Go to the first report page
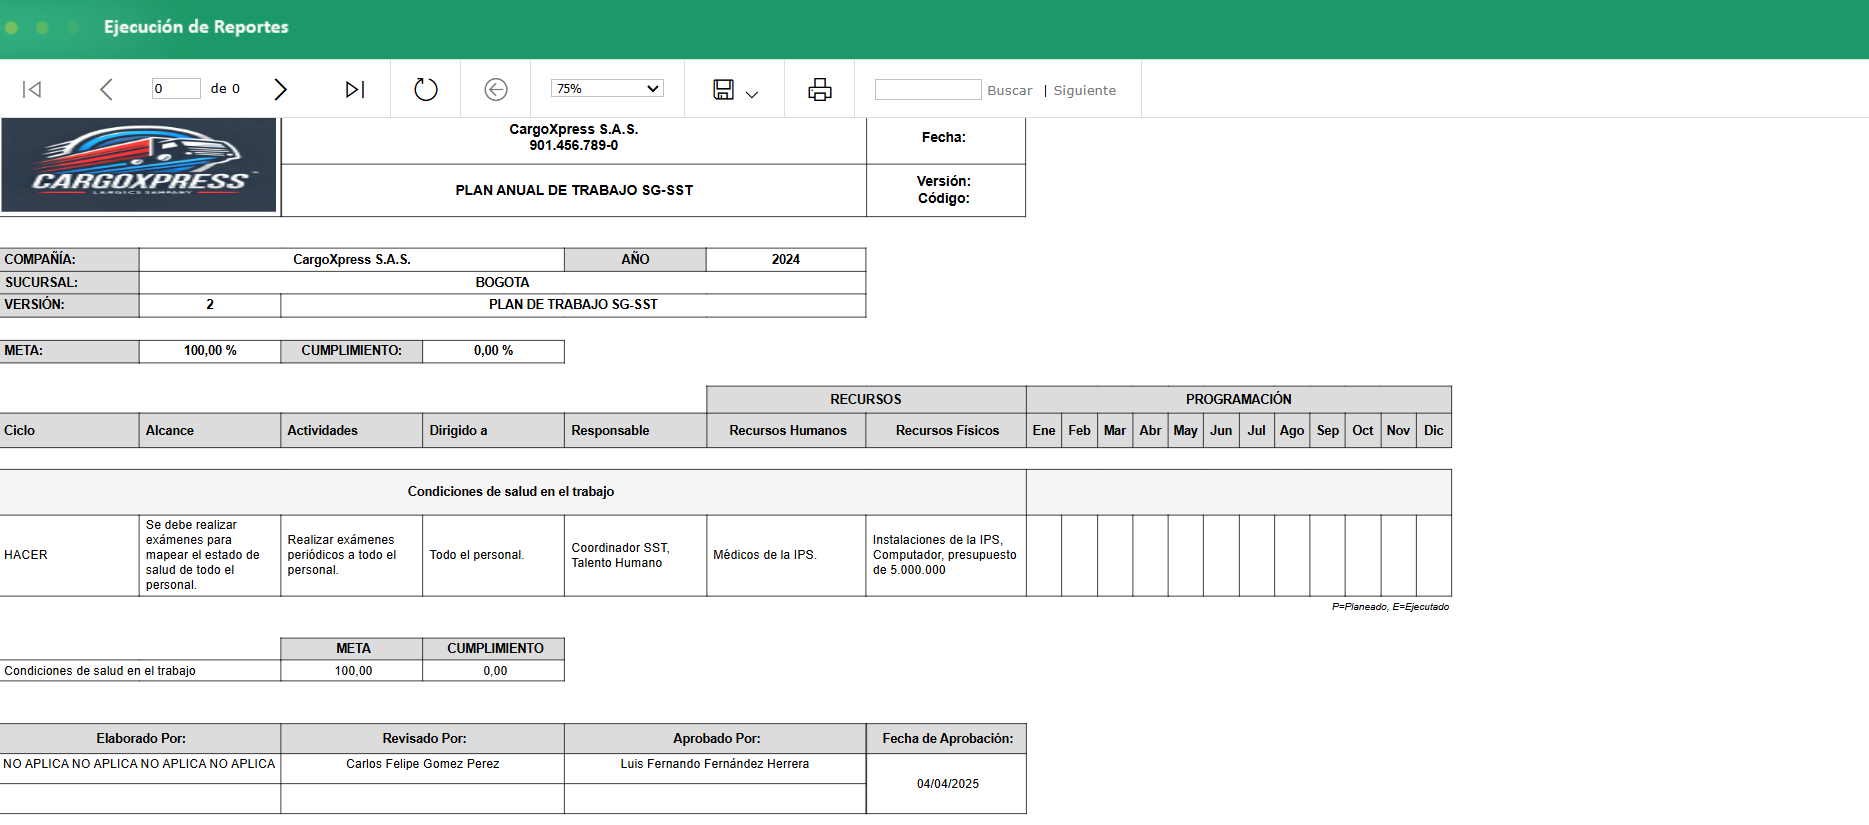Image resolution: width=1869 pixels, height=825 pixels. 32,90
